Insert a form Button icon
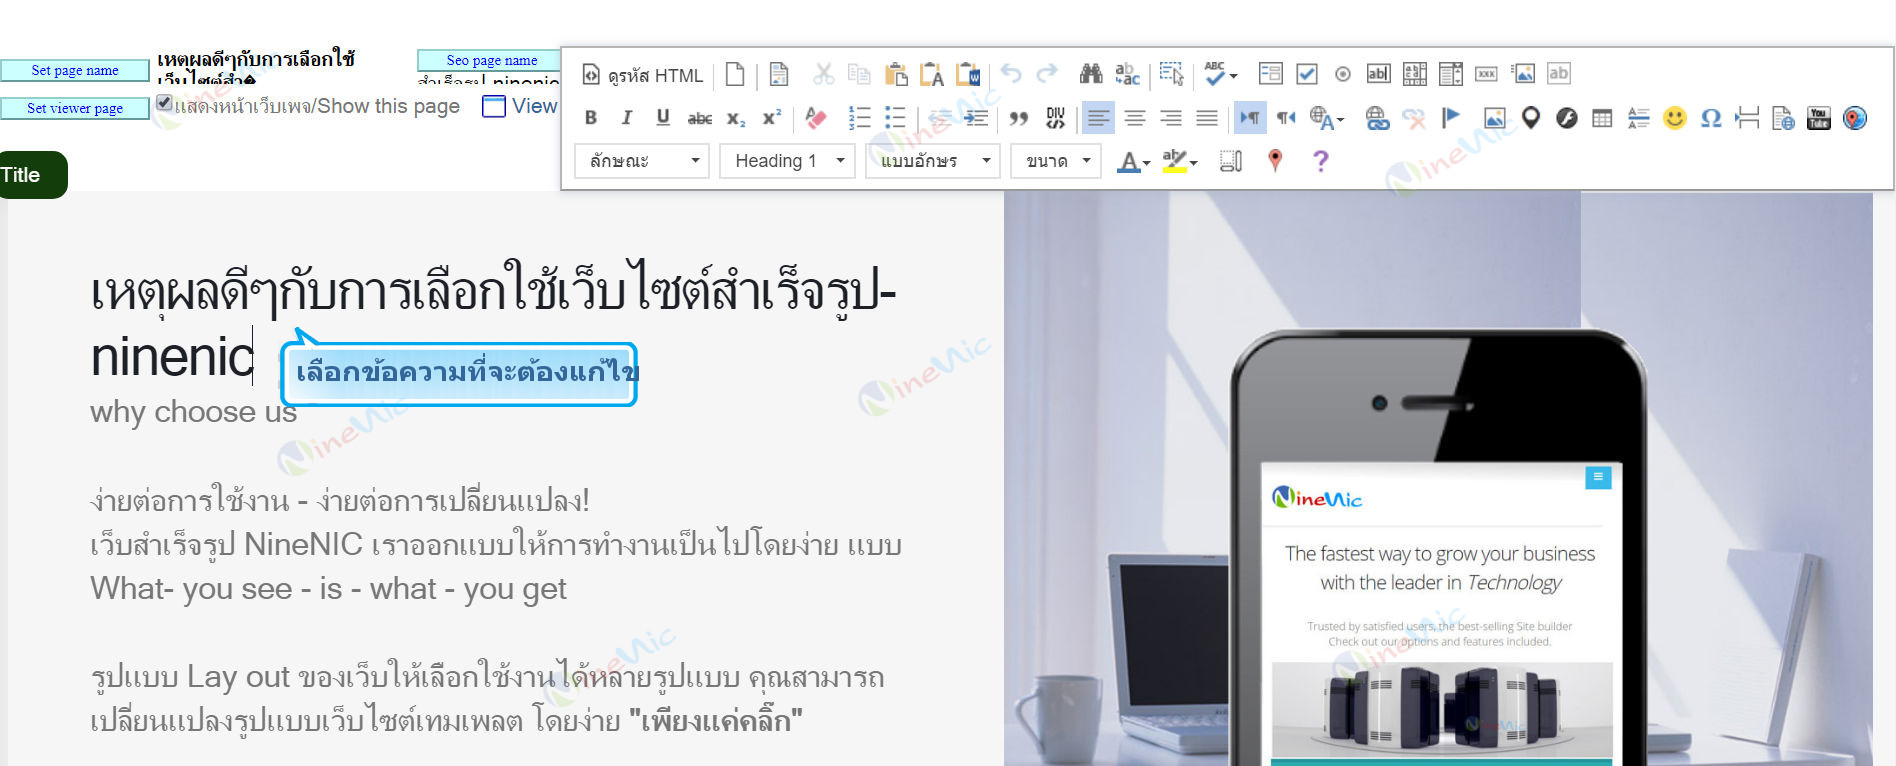The height and width of the screenshot is (766, 1896). (1486, 74)
